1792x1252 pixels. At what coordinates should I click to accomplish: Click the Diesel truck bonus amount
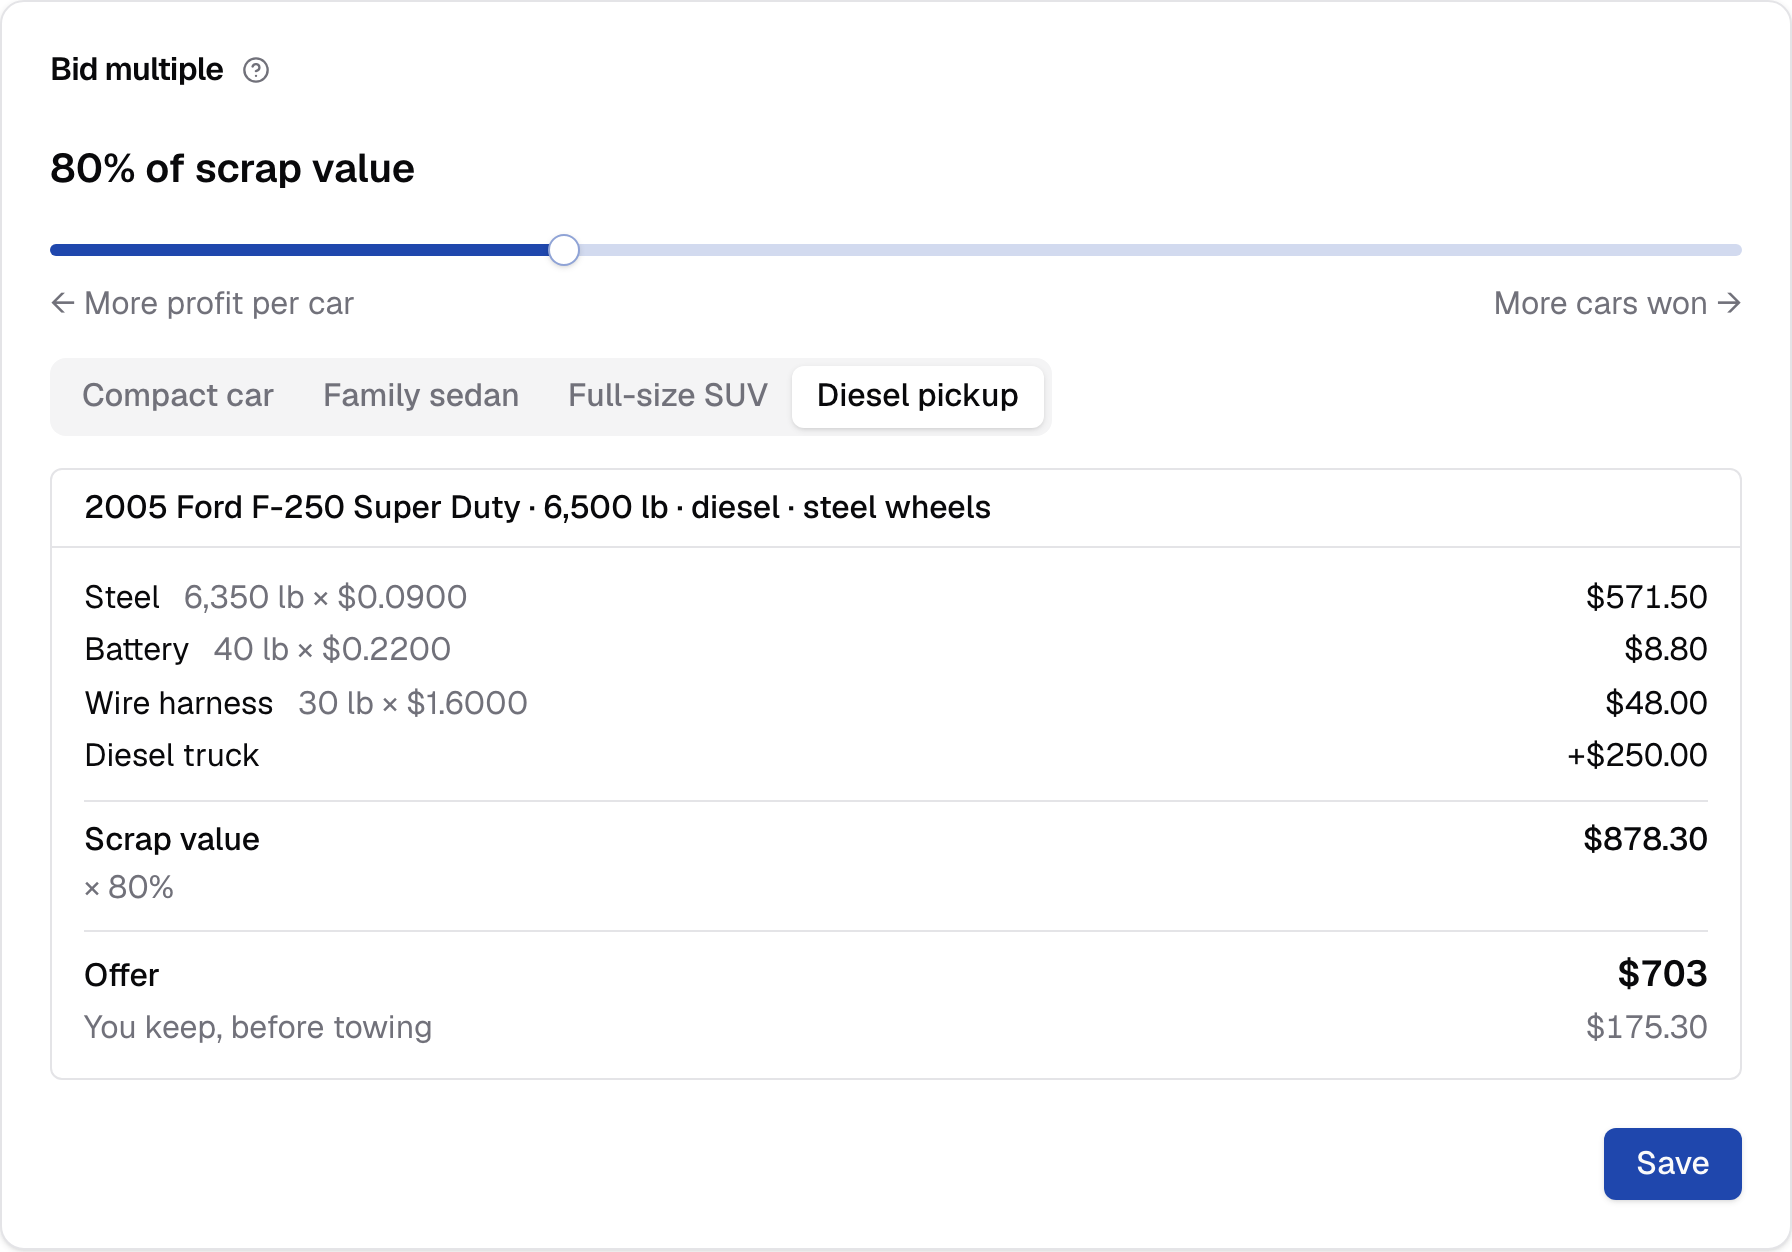point(1637,755)
